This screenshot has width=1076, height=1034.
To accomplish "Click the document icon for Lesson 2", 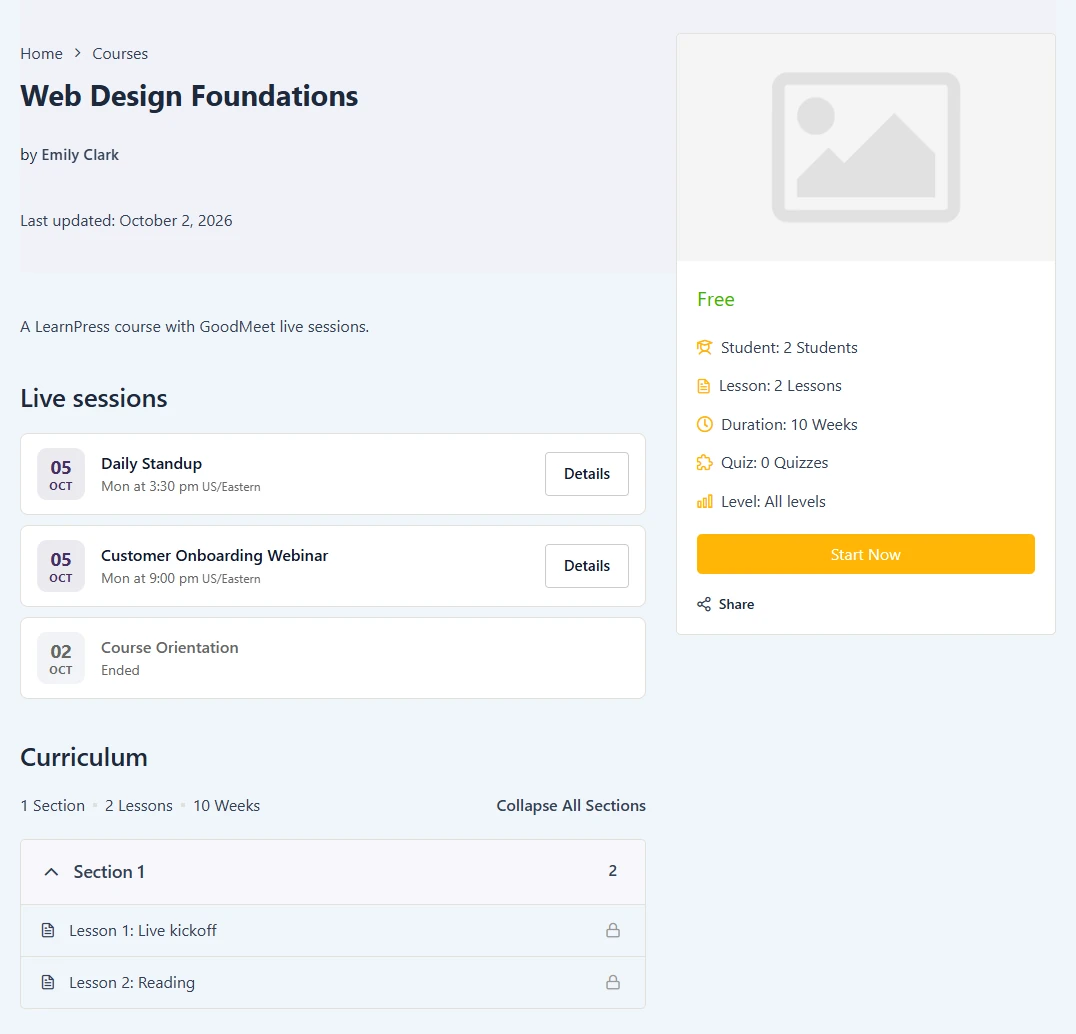I will coord(48,983).
